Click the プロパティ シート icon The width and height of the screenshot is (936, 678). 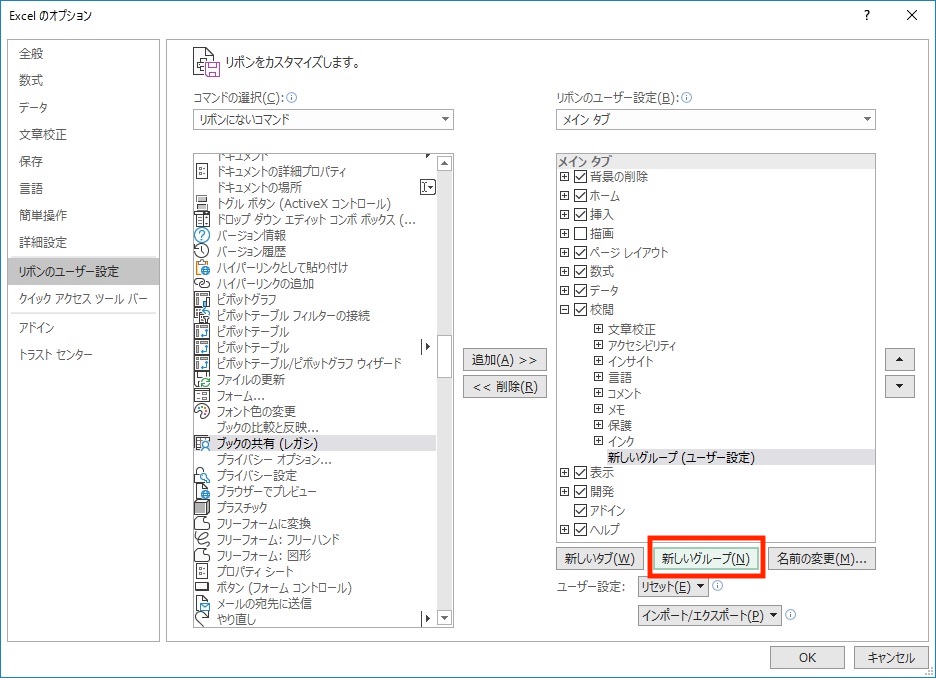[202, 572]
